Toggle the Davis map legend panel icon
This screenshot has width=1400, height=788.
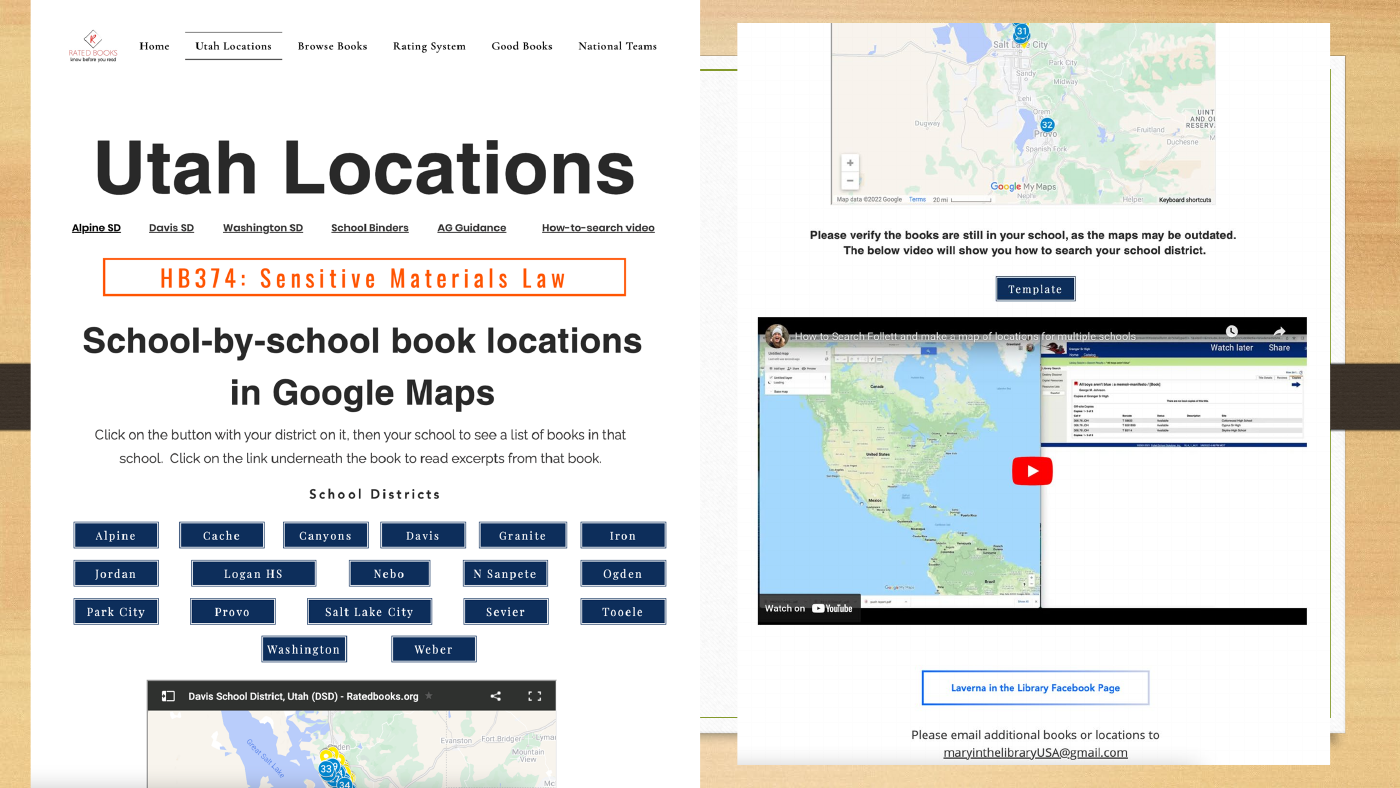[168, 696]
